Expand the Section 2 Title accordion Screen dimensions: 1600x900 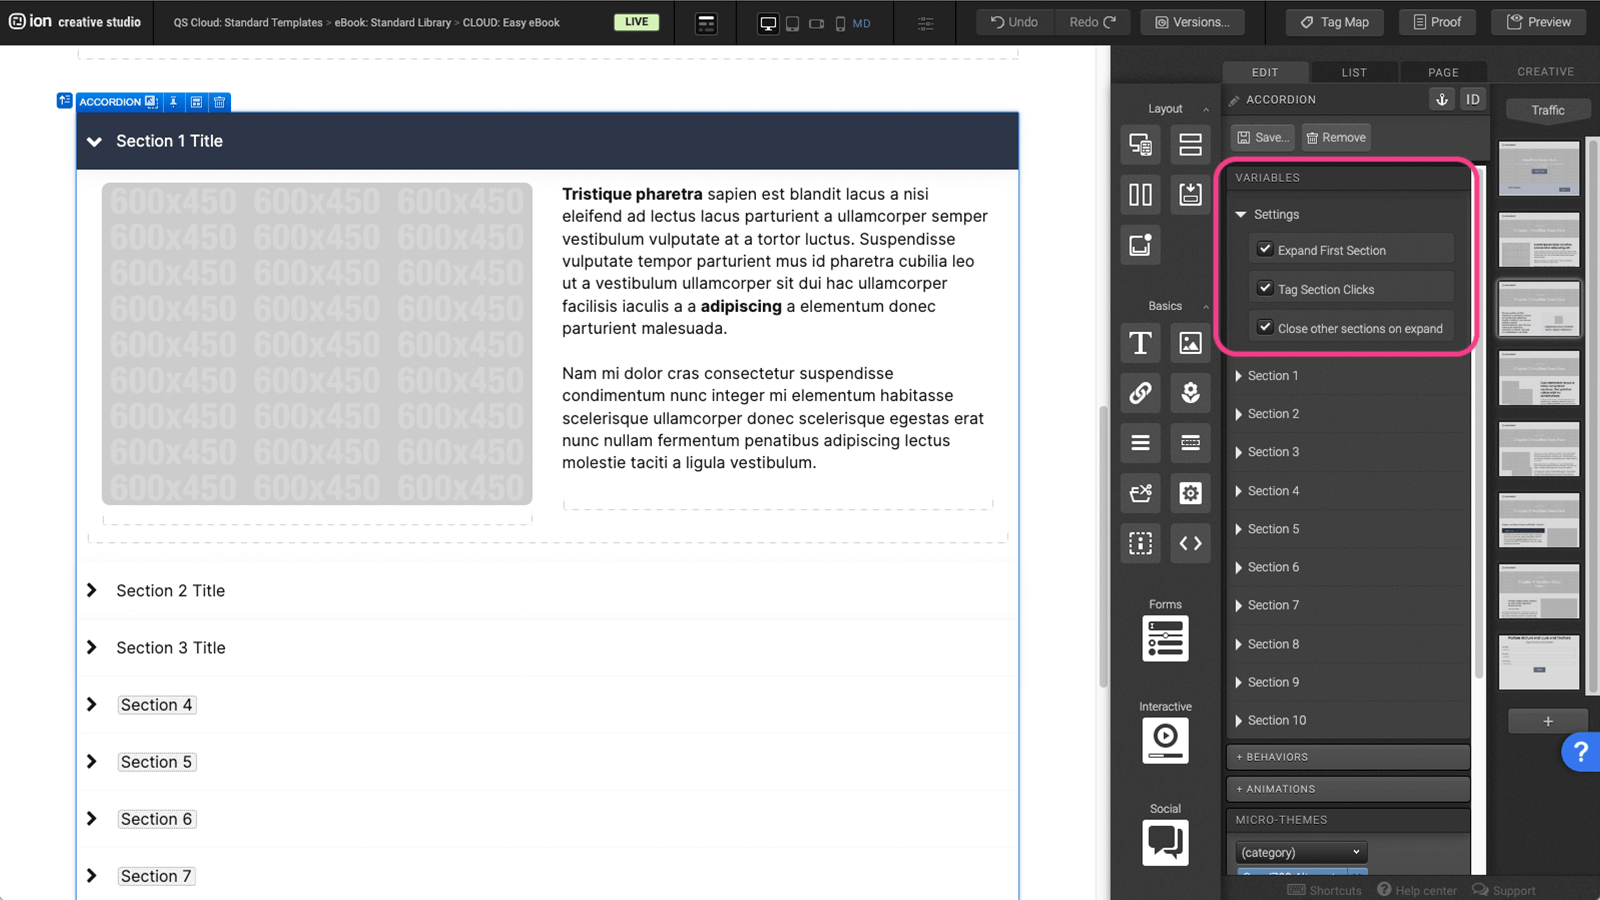[x=548, y=591]
